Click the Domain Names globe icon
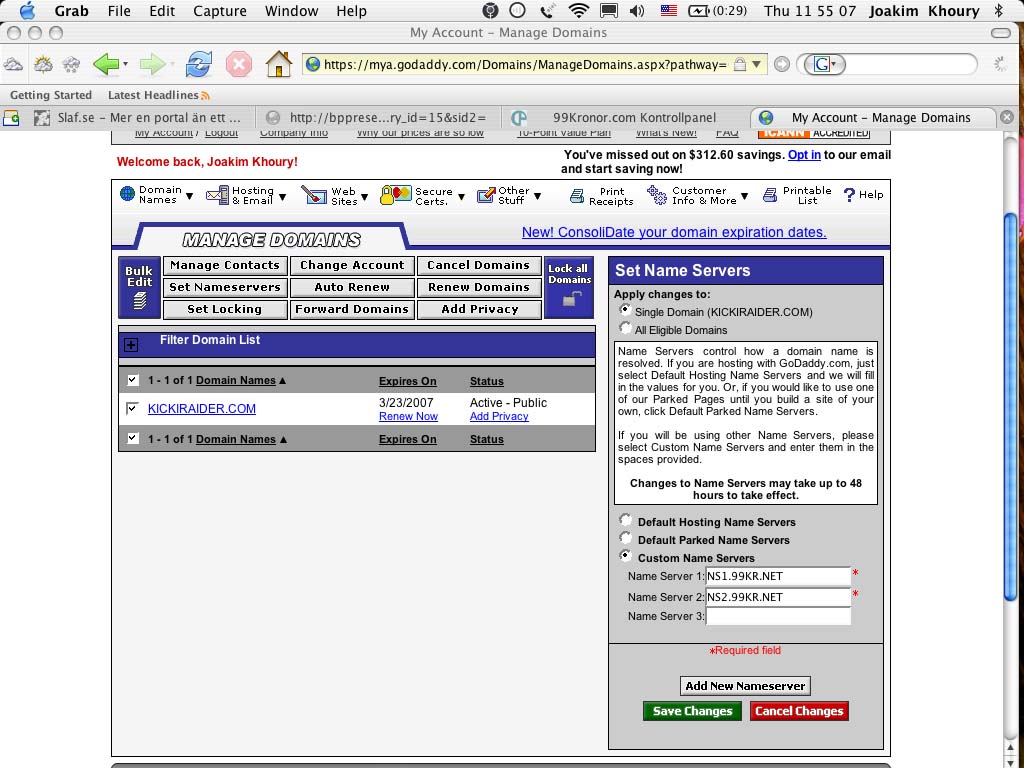 coord(127,194)
